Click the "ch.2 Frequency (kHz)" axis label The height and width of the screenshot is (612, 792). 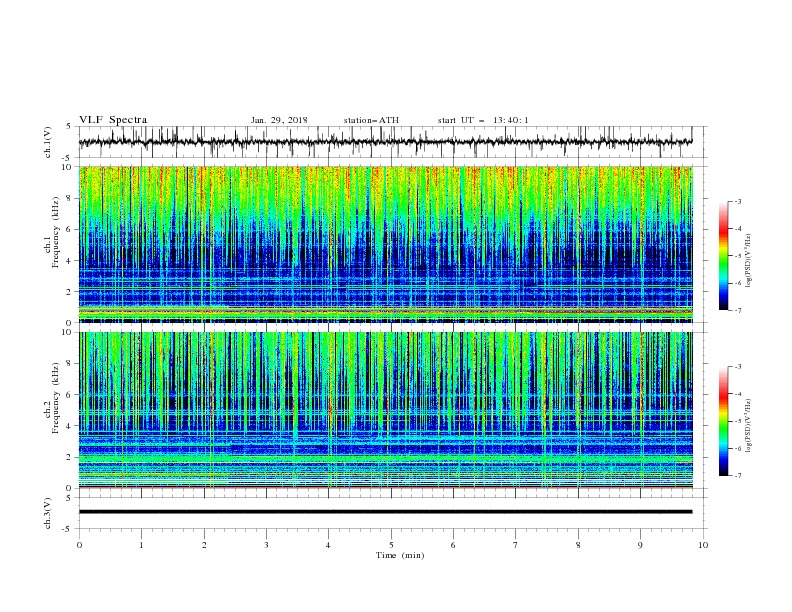click(52, 398)
